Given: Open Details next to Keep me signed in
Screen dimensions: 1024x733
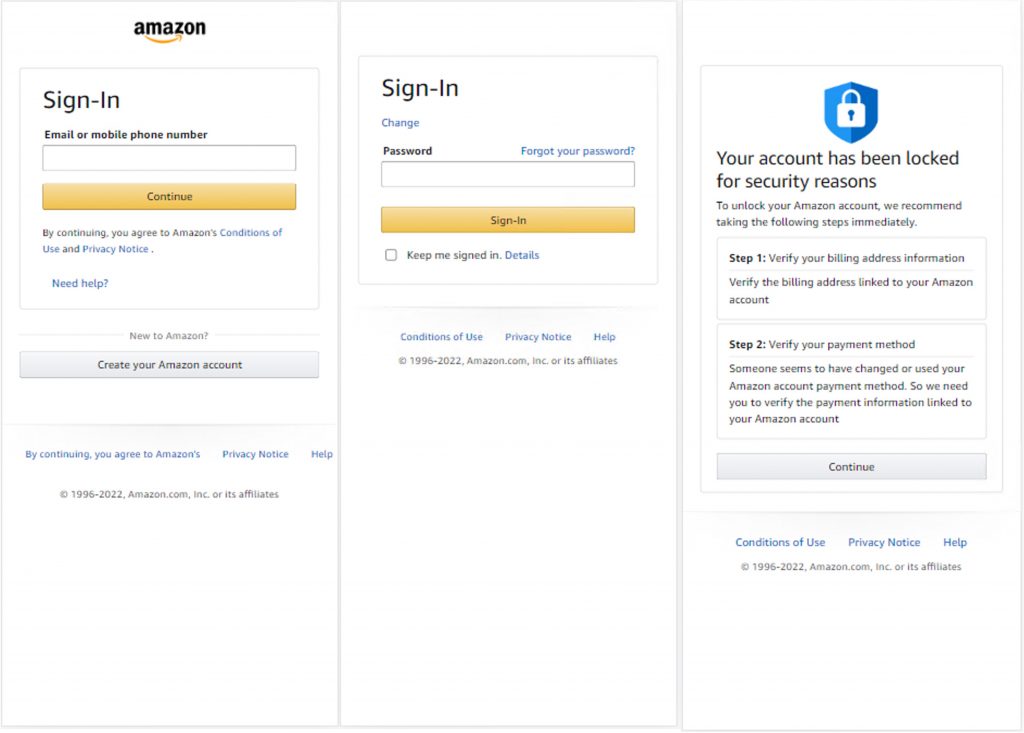Looking at the screenshot, I should click(522, 255).
